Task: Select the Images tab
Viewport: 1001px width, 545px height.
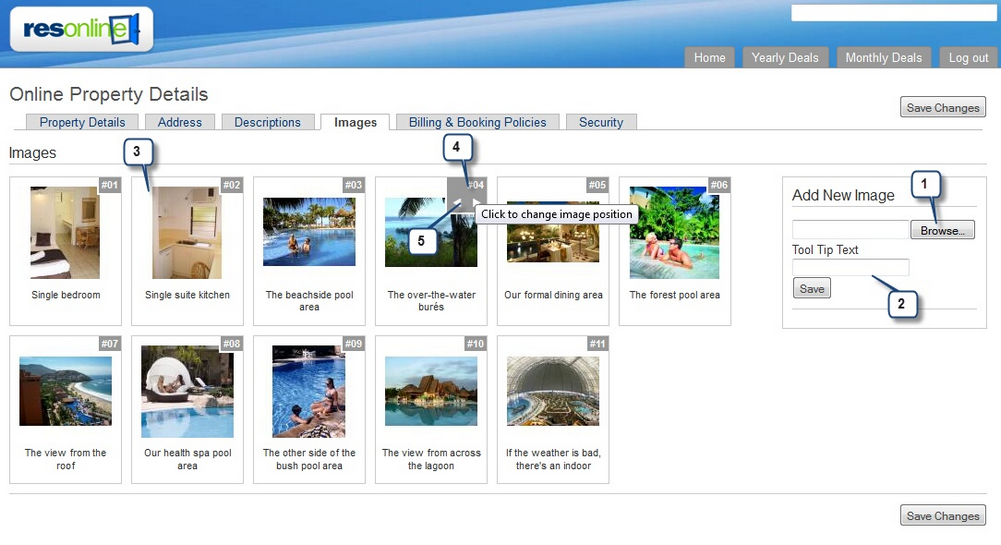Action: click(x=356, y=122)
